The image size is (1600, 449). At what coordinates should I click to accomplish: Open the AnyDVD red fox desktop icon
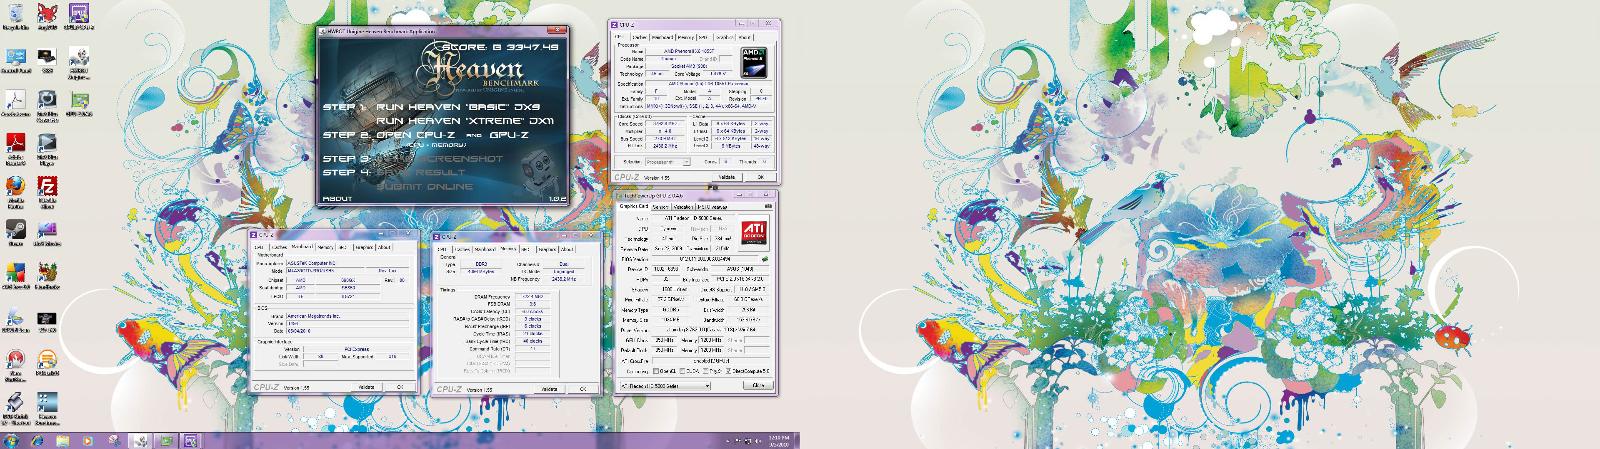pos(47,17)
